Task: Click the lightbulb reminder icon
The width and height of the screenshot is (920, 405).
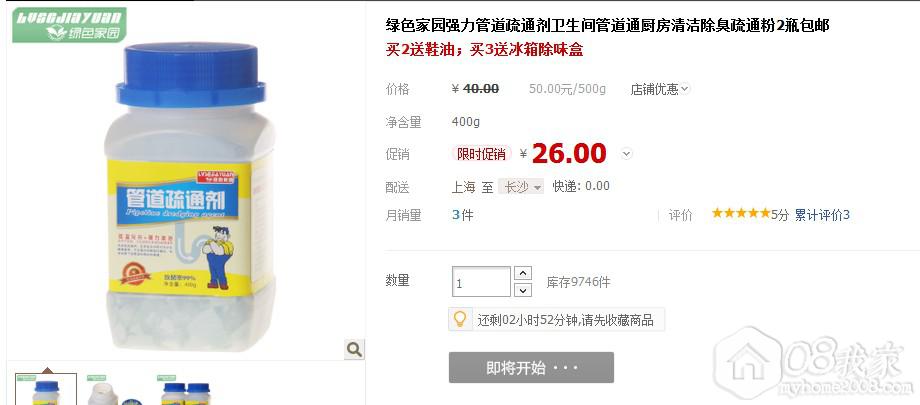Action: [460, 319]
